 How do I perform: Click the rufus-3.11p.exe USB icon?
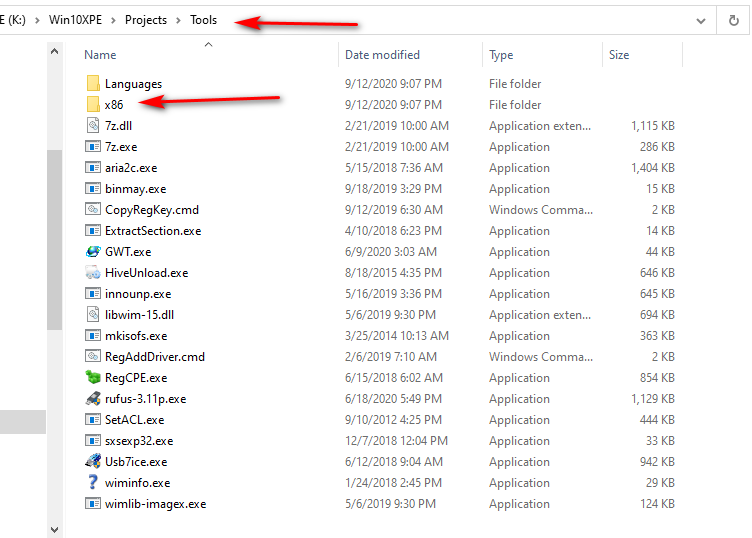click(x=93, y=399)
